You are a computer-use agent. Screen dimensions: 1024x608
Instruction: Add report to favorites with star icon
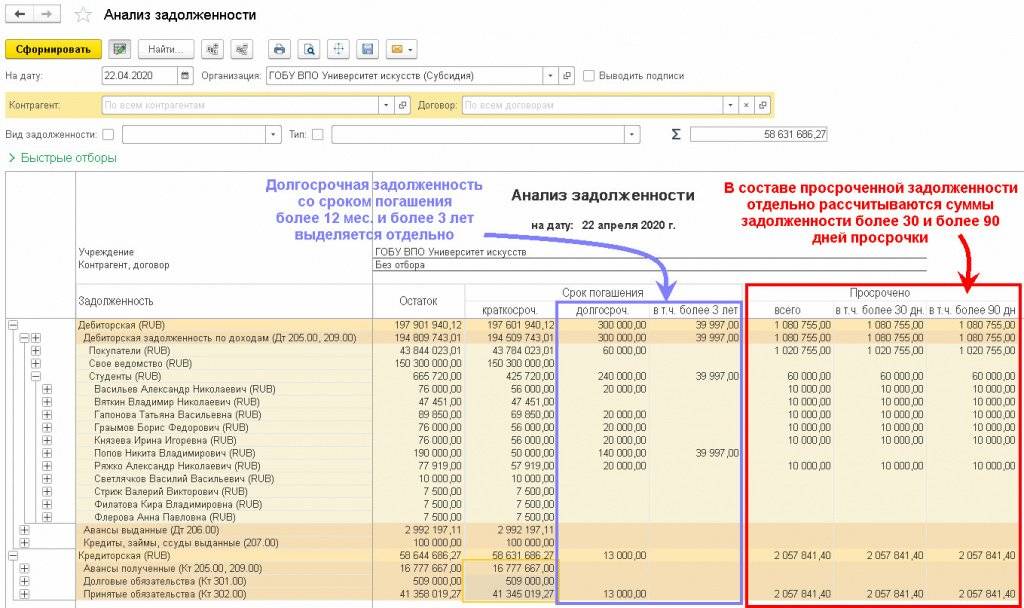point(83,15)
